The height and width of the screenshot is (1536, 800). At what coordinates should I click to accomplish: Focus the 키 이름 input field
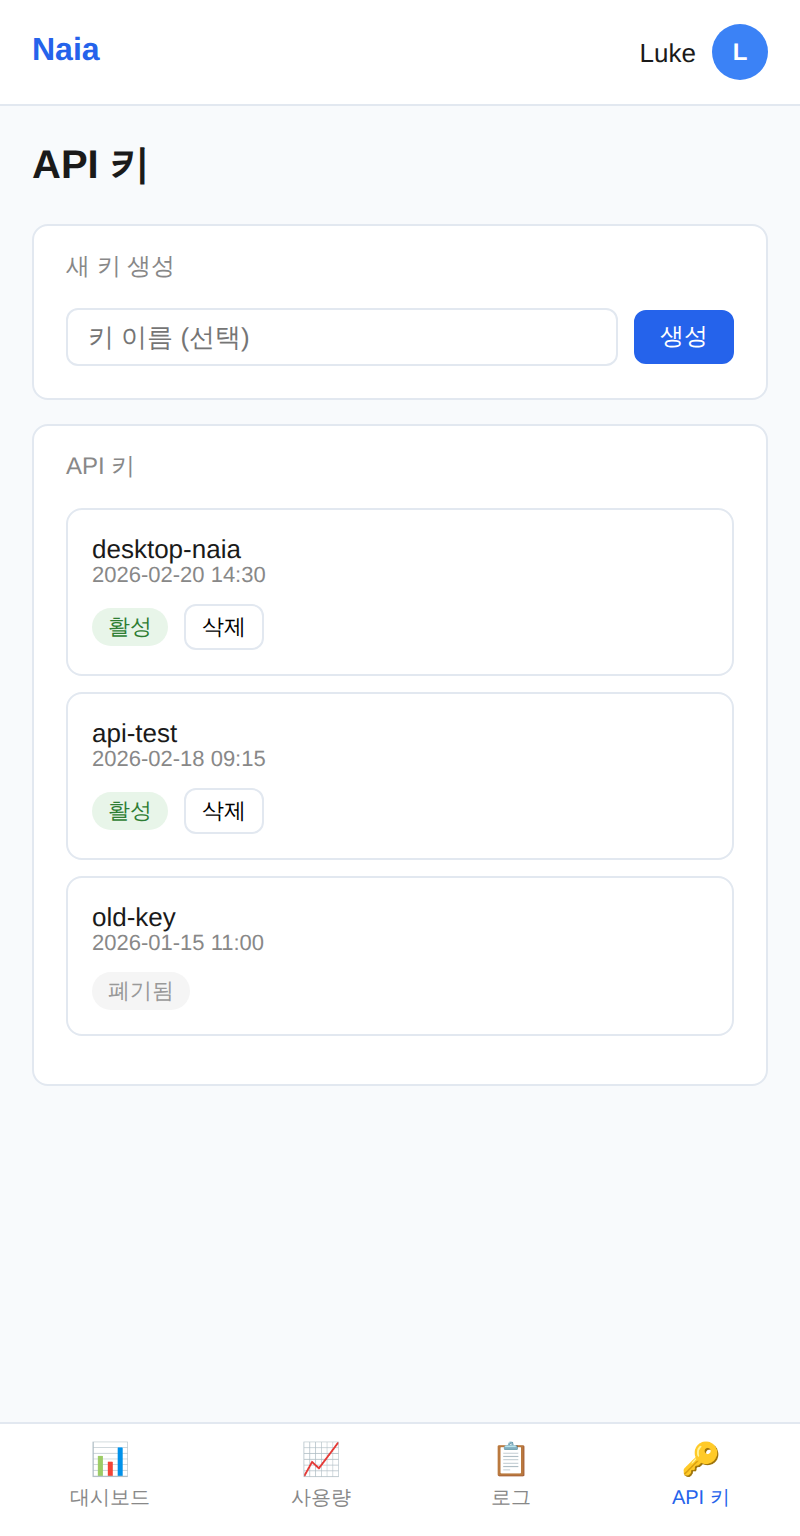(342, 337)
